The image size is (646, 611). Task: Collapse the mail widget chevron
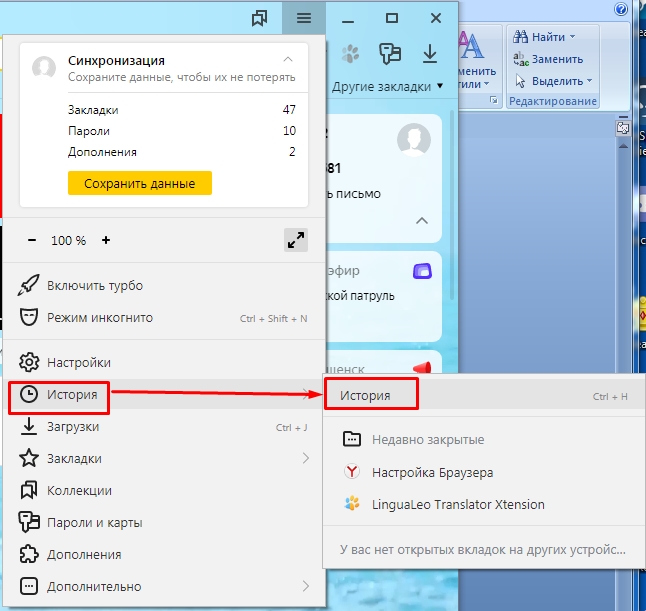421,221
